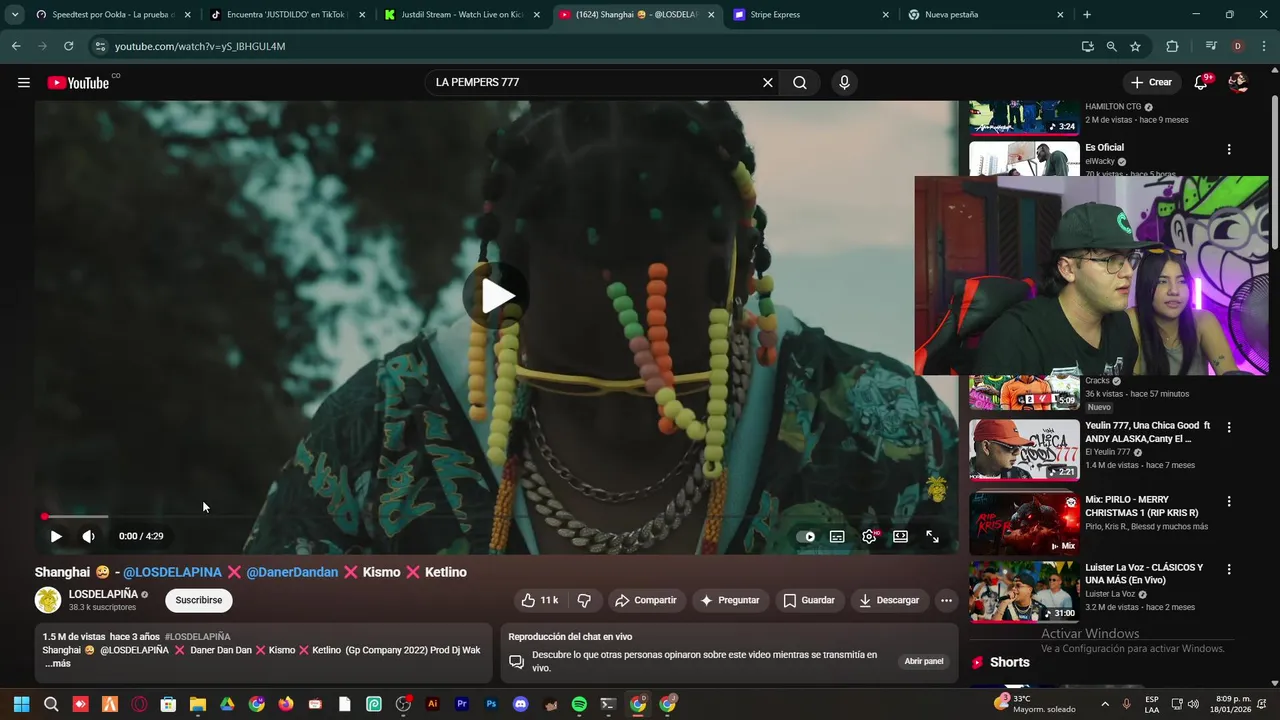This screenshot has height=720, width=1280.
Task: Open YouTube notifications bell
Action: [1201, 82]
